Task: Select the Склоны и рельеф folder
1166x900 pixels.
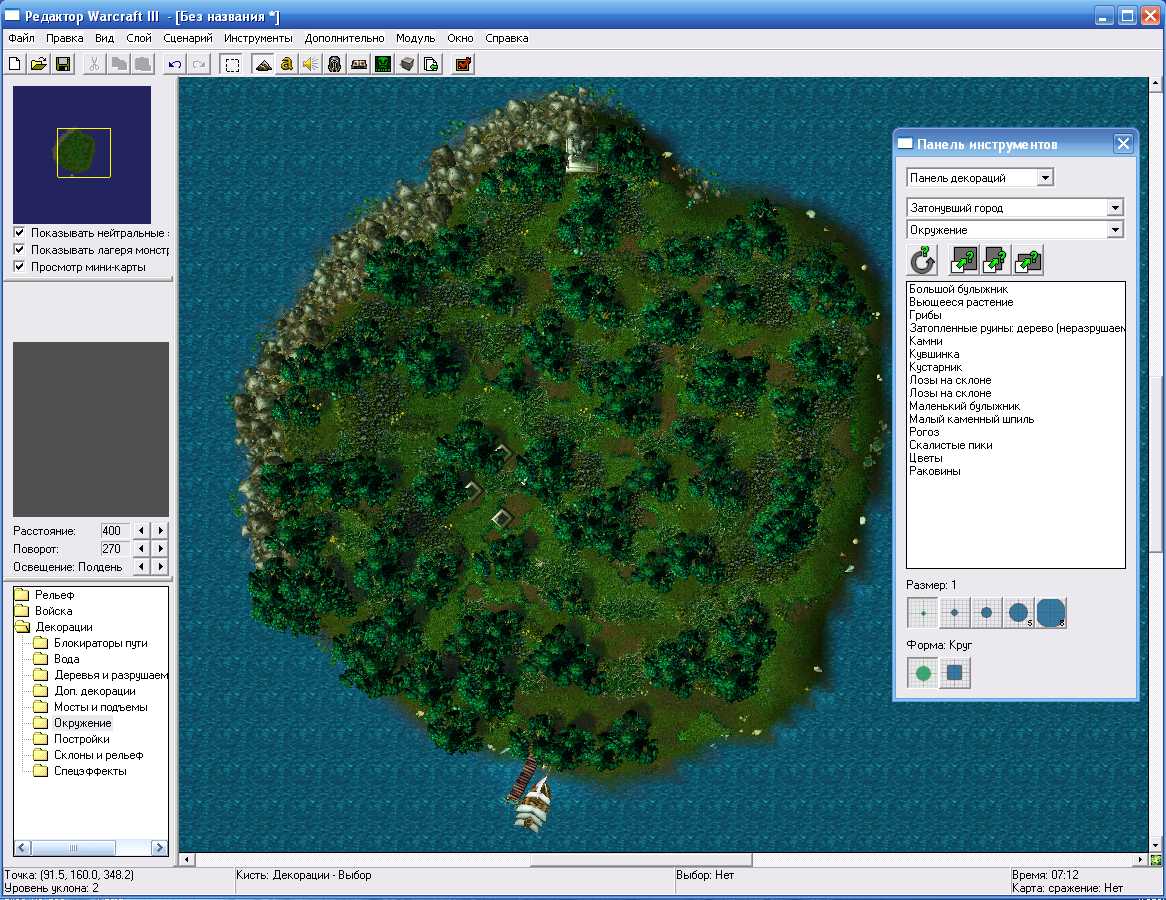Action: (x=98, y=755)
